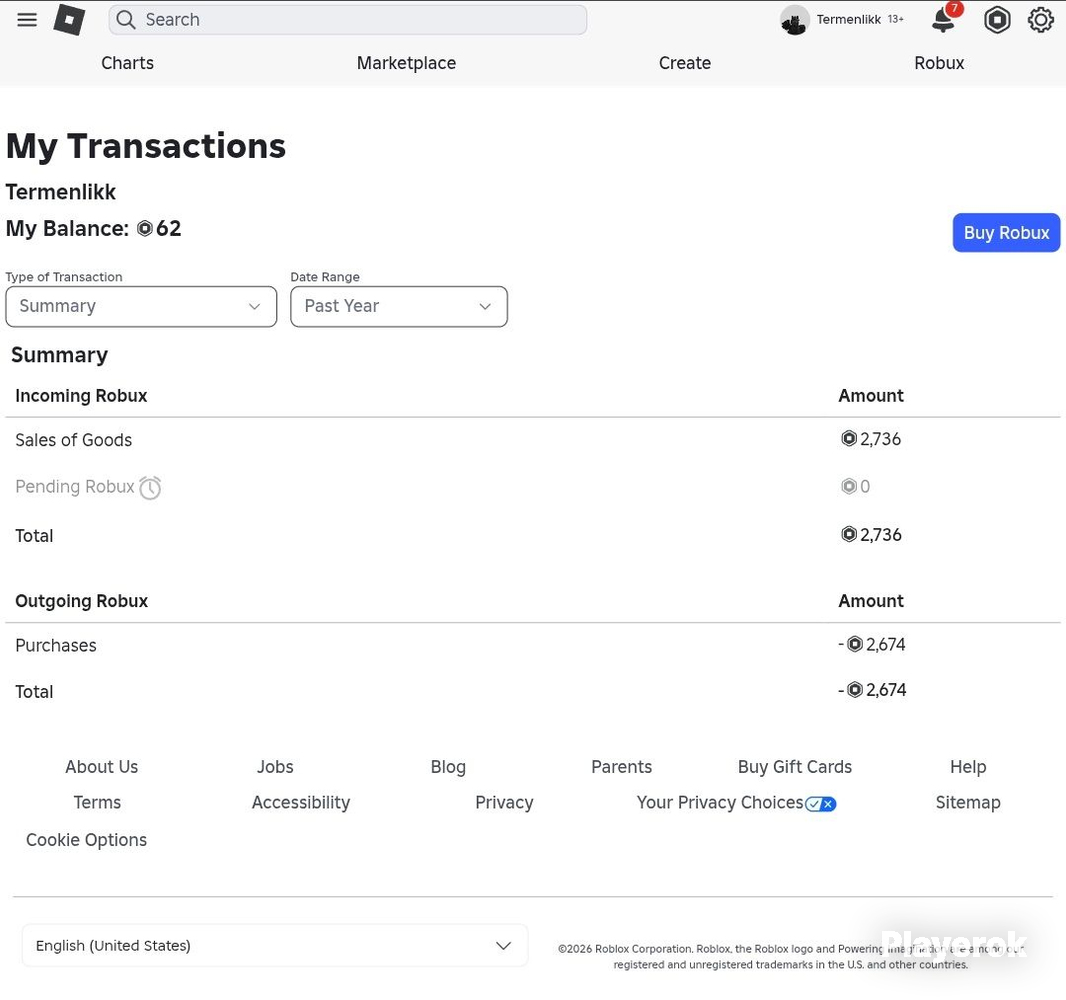Click the Pending Robux label

(x=75, y=487)
